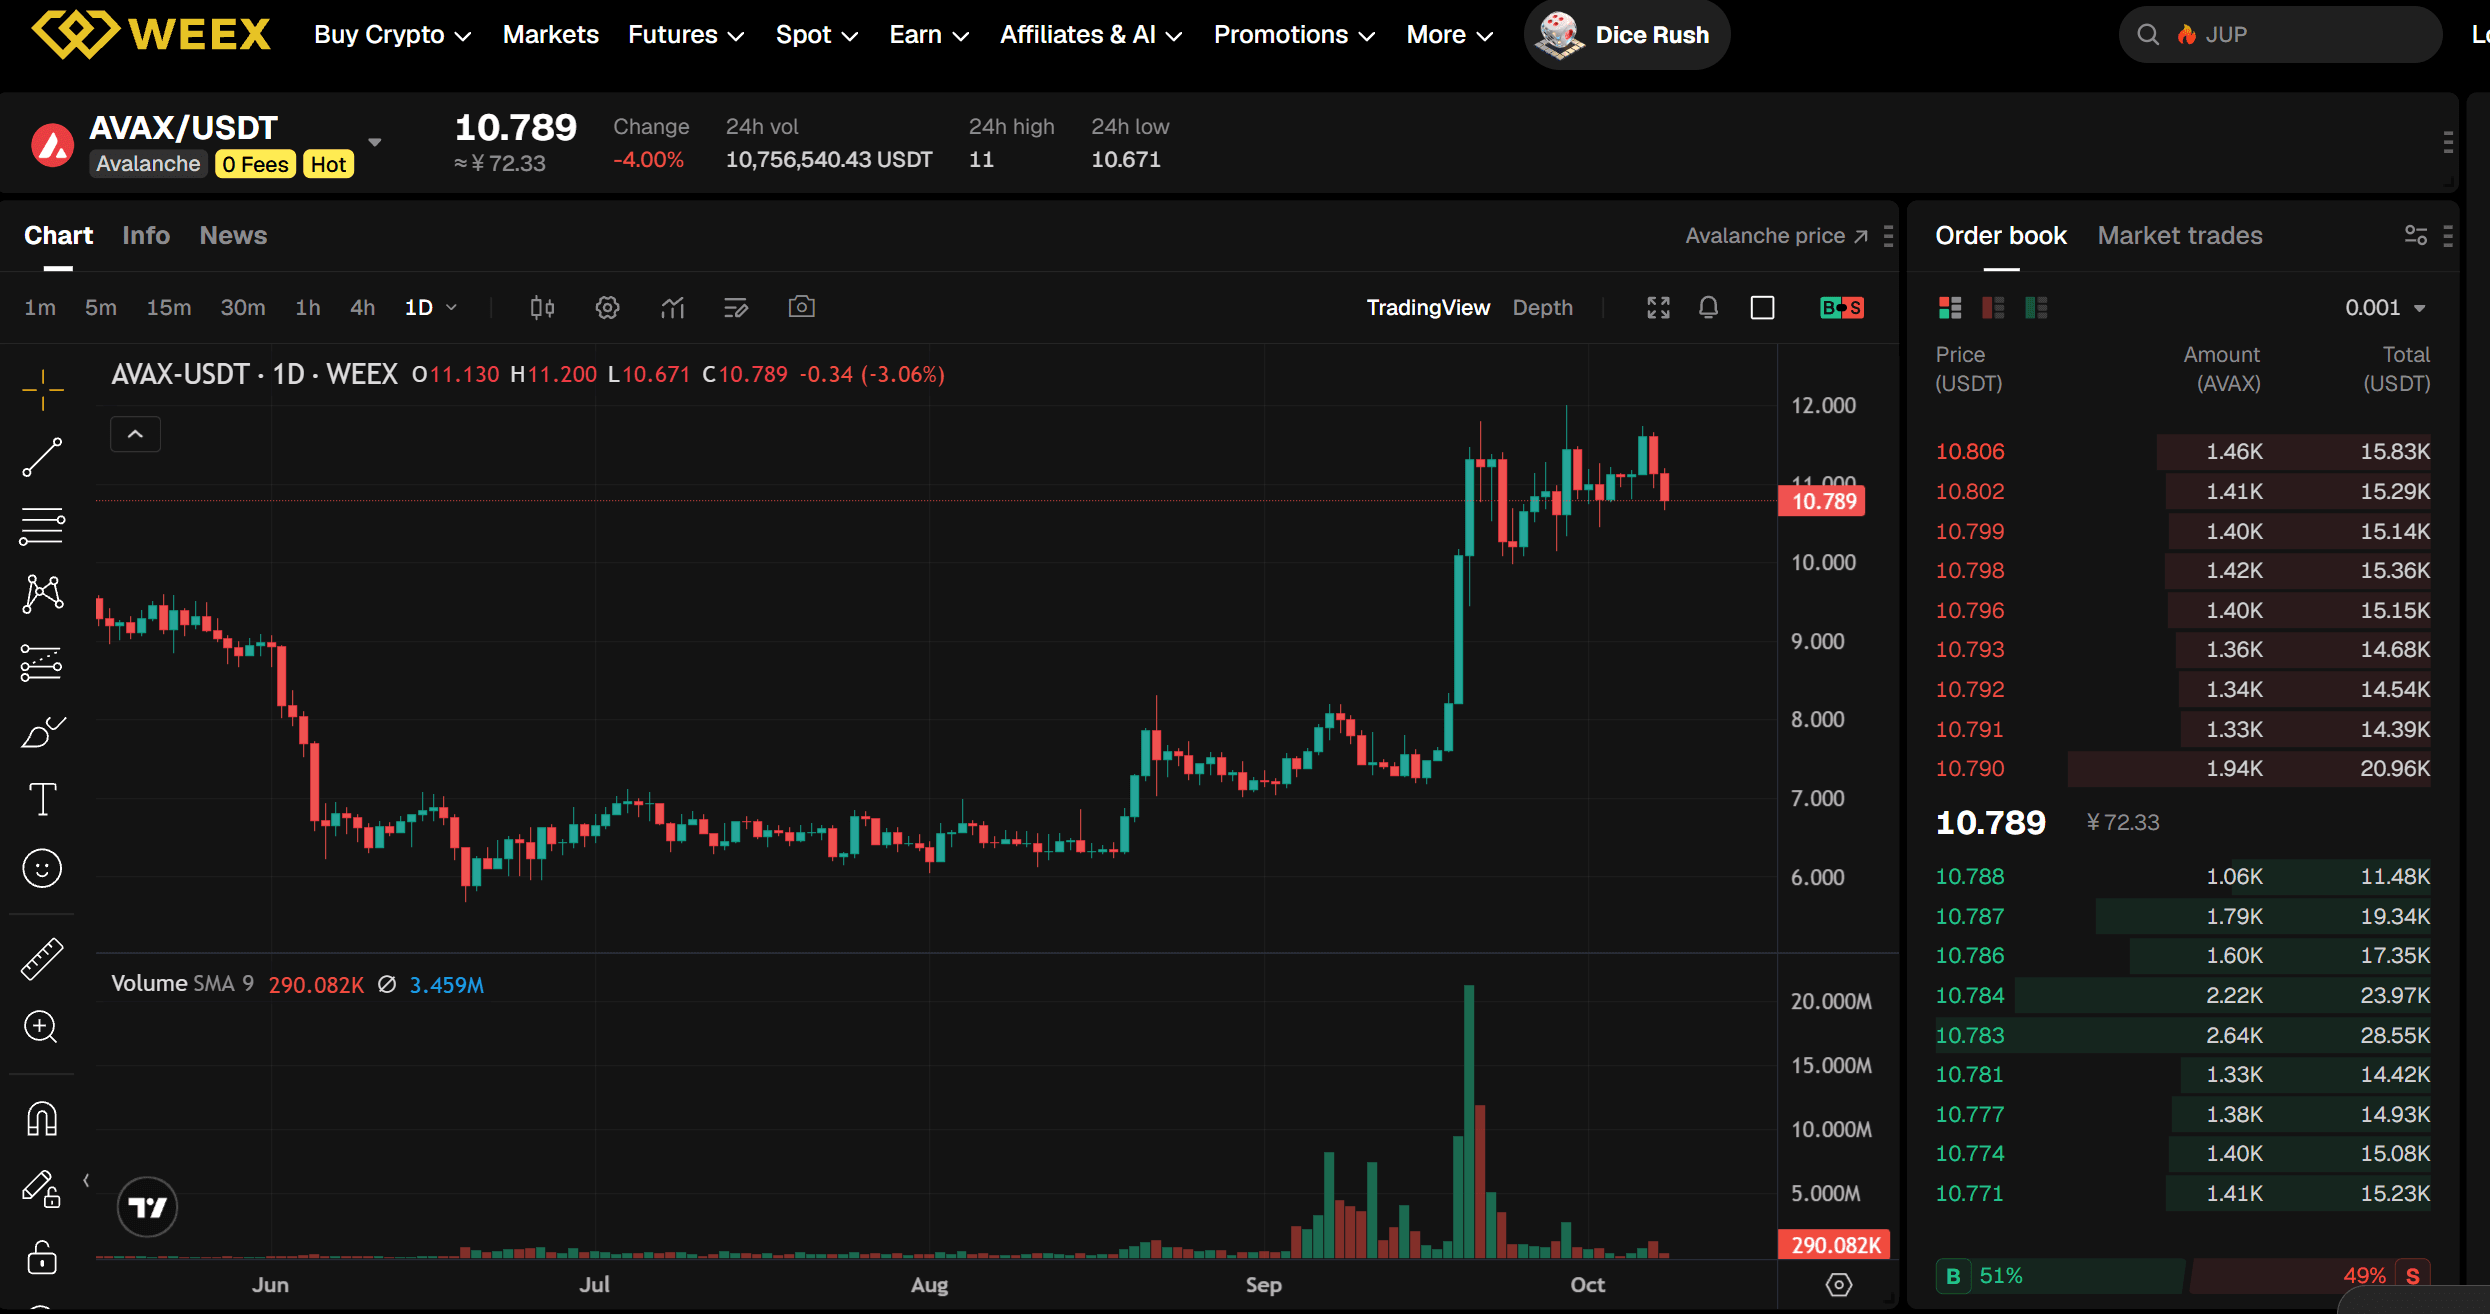Viewport: 2490px width, 1314px height.
Task: Select the ruler measure tool
Action: click(x=42, y=959)
